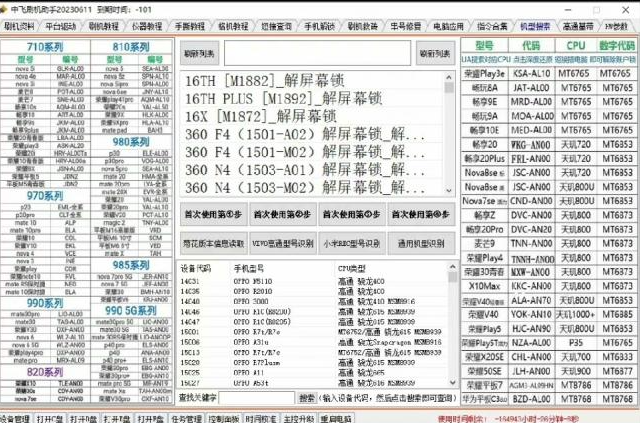Select device row 14C31
Screen dimensions: 640x423
pos(312,281)
